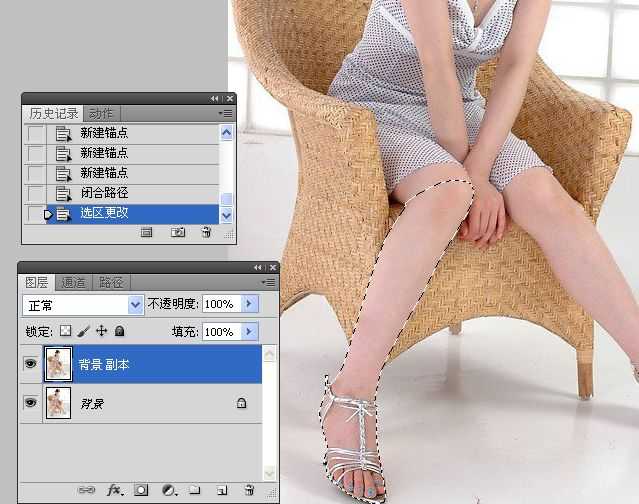This screenshot has width=639, height=504.
Task: Click the 选区更改 state document icon
Action: (x=63, y=213)
